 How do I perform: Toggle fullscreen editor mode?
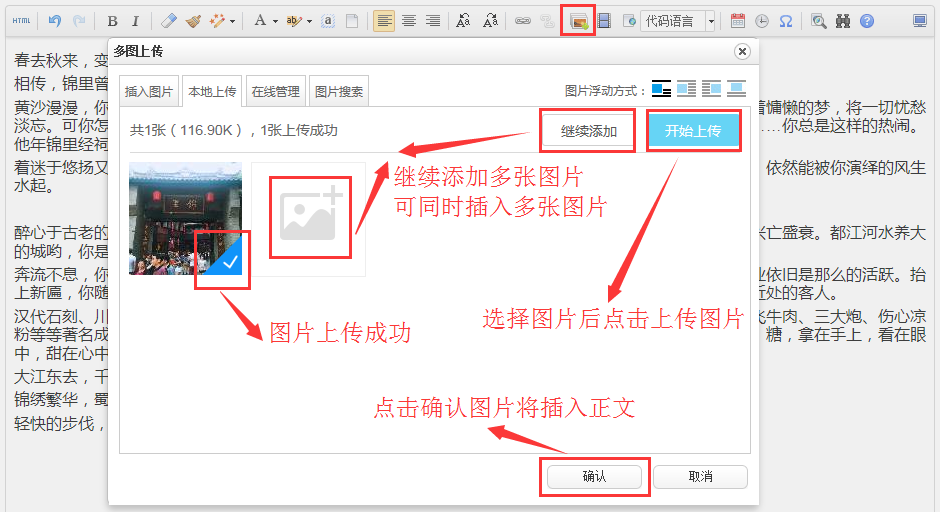[920, 21]
